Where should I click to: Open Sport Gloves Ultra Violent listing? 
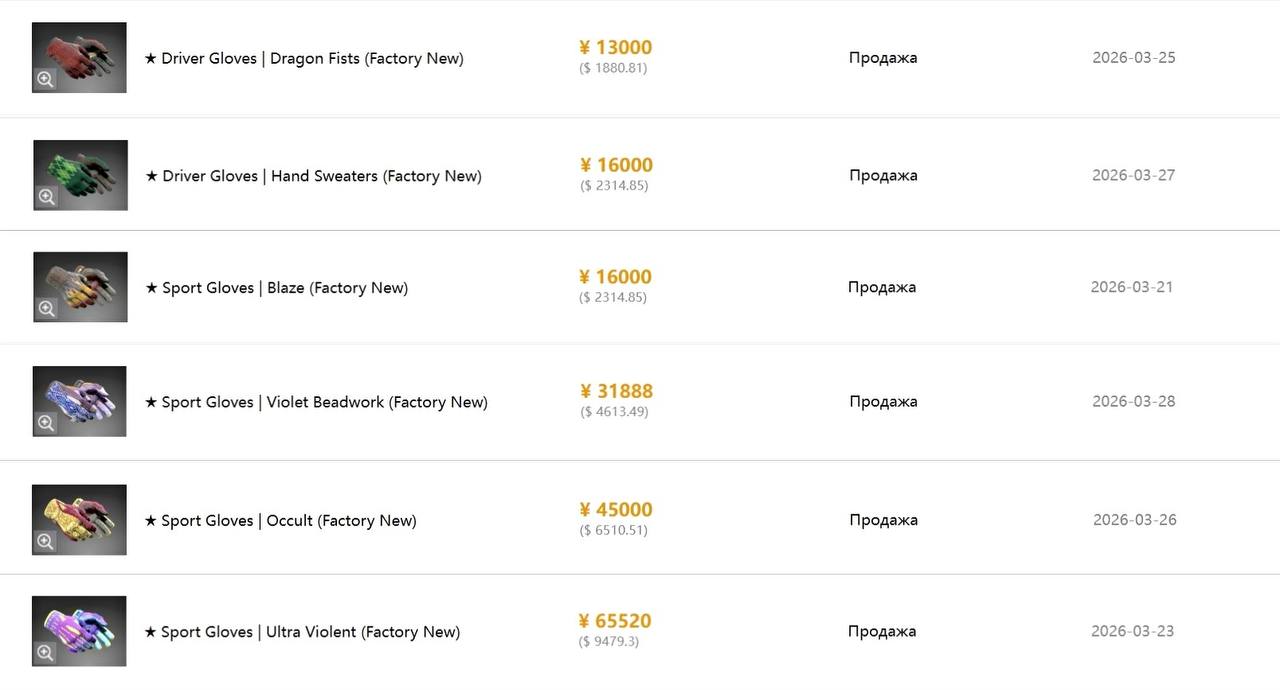click(x=302, y=632)
